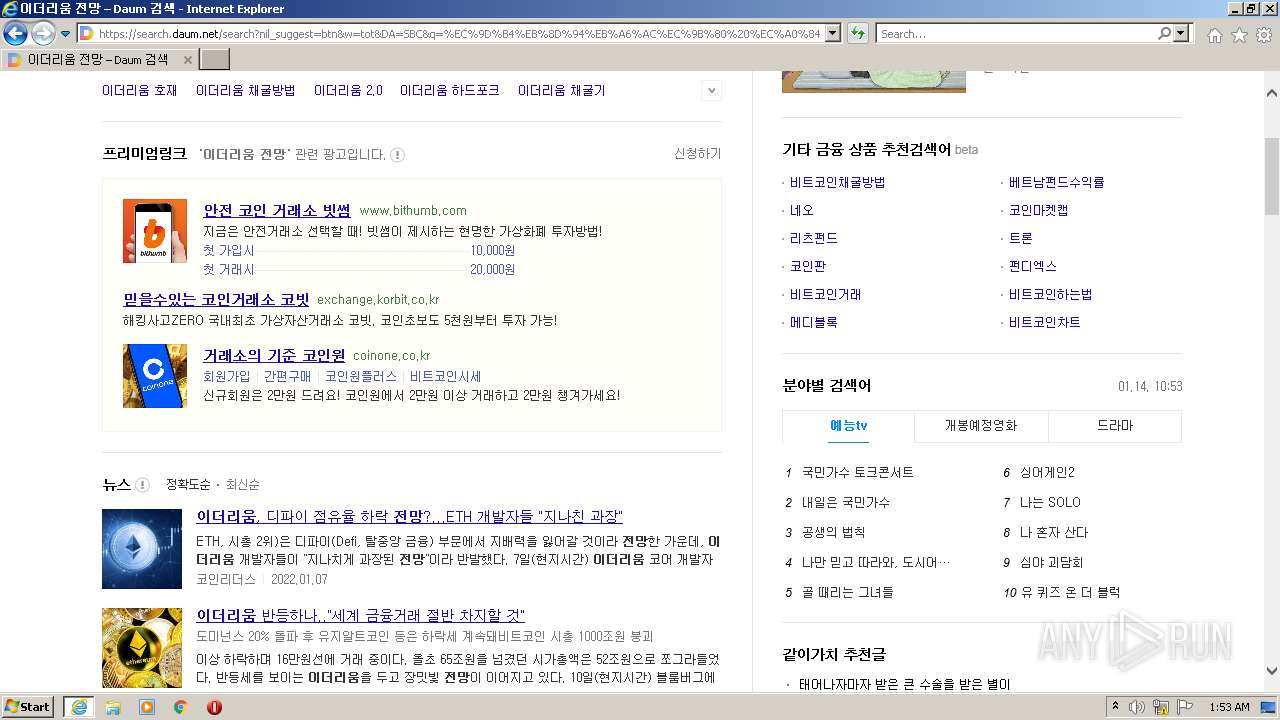Open ranked item 싱어게인2
The image size is (1280, 720).
1047,472
